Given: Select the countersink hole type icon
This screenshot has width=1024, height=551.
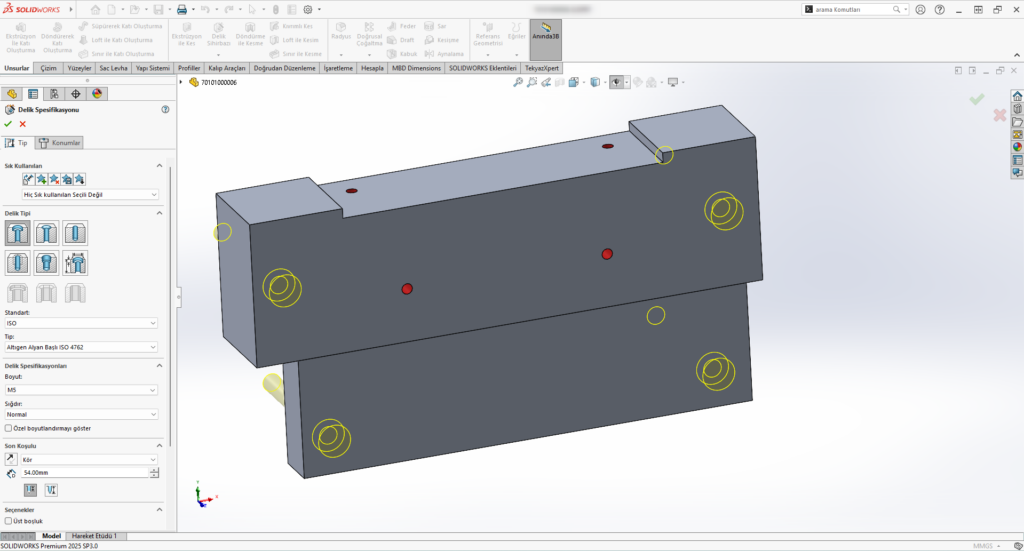Looking at the screenshot, I should click(47, 234).
